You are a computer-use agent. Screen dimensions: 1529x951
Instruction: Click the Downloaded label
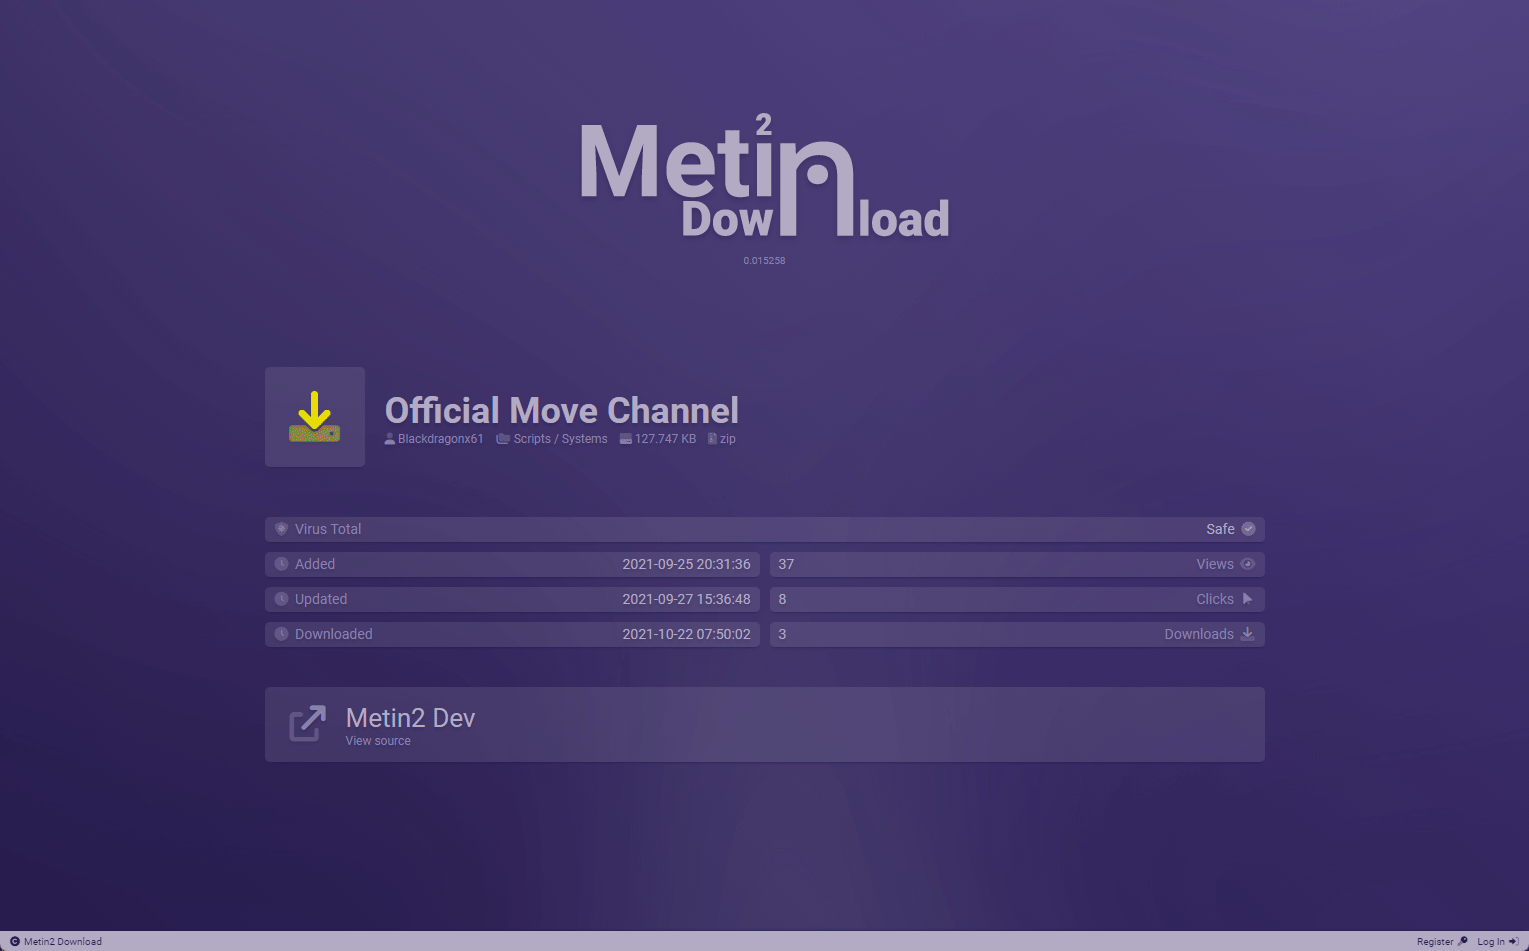pos(334,634)
